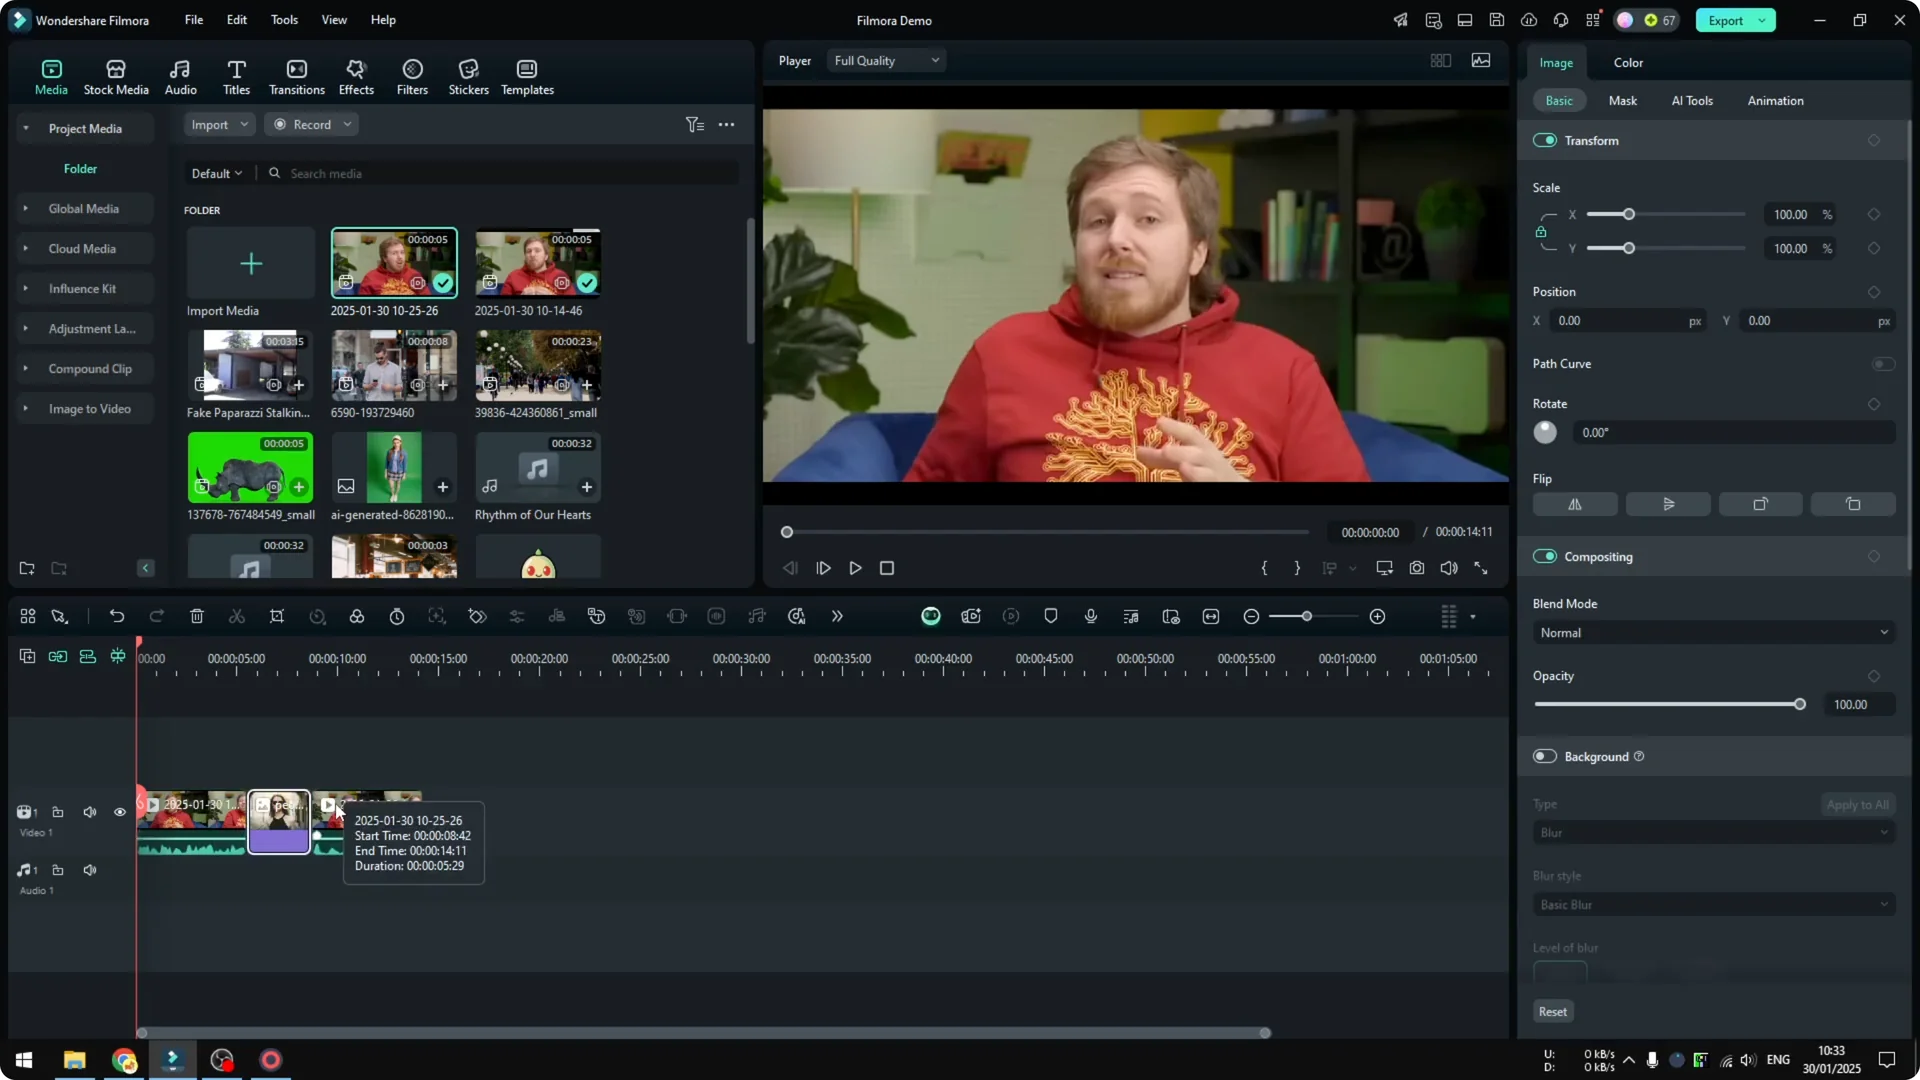Screen dimensions: 1920x1080
Task: Open the Effects panel
Action: (x=356, y=75)
